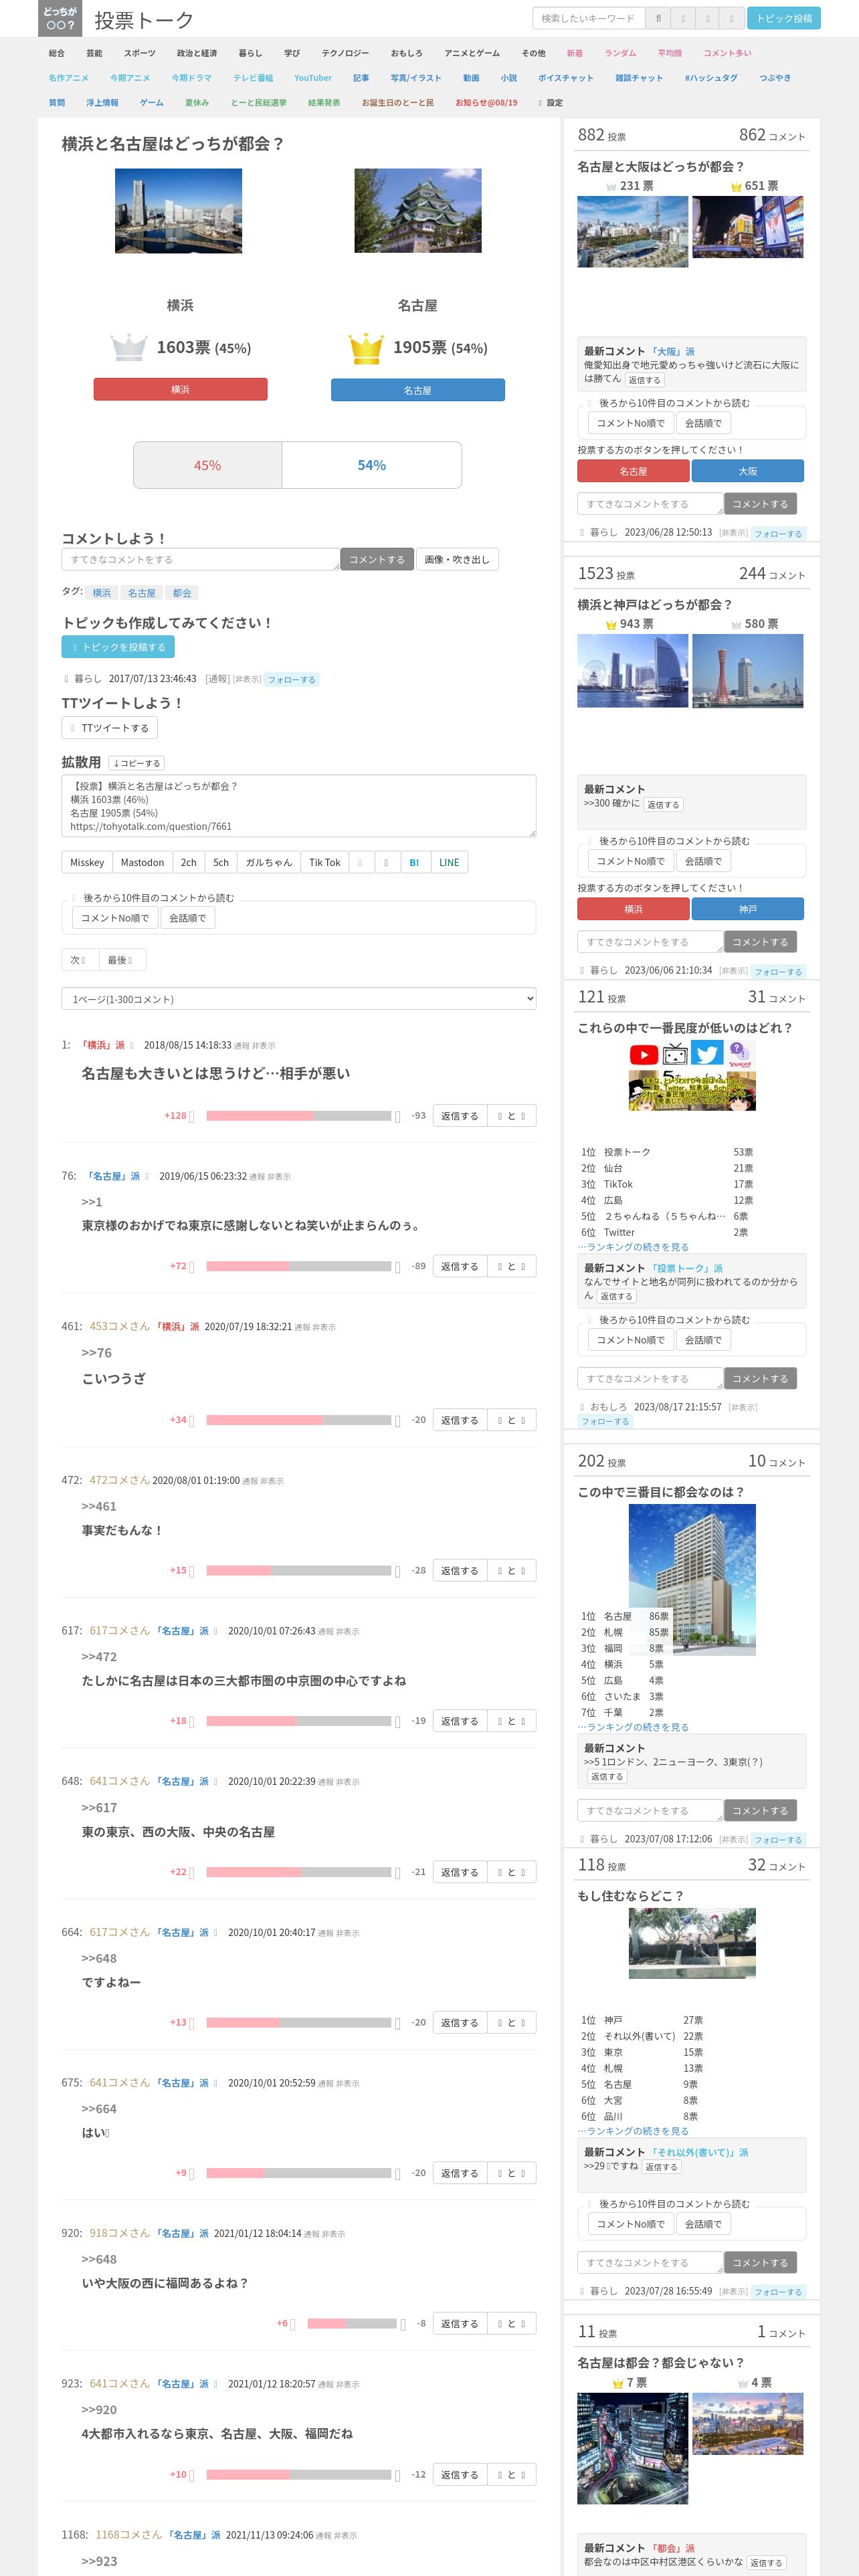
Task: Follow the 横浜と神戸 topic in sidebar
Action: pos(778,971)
